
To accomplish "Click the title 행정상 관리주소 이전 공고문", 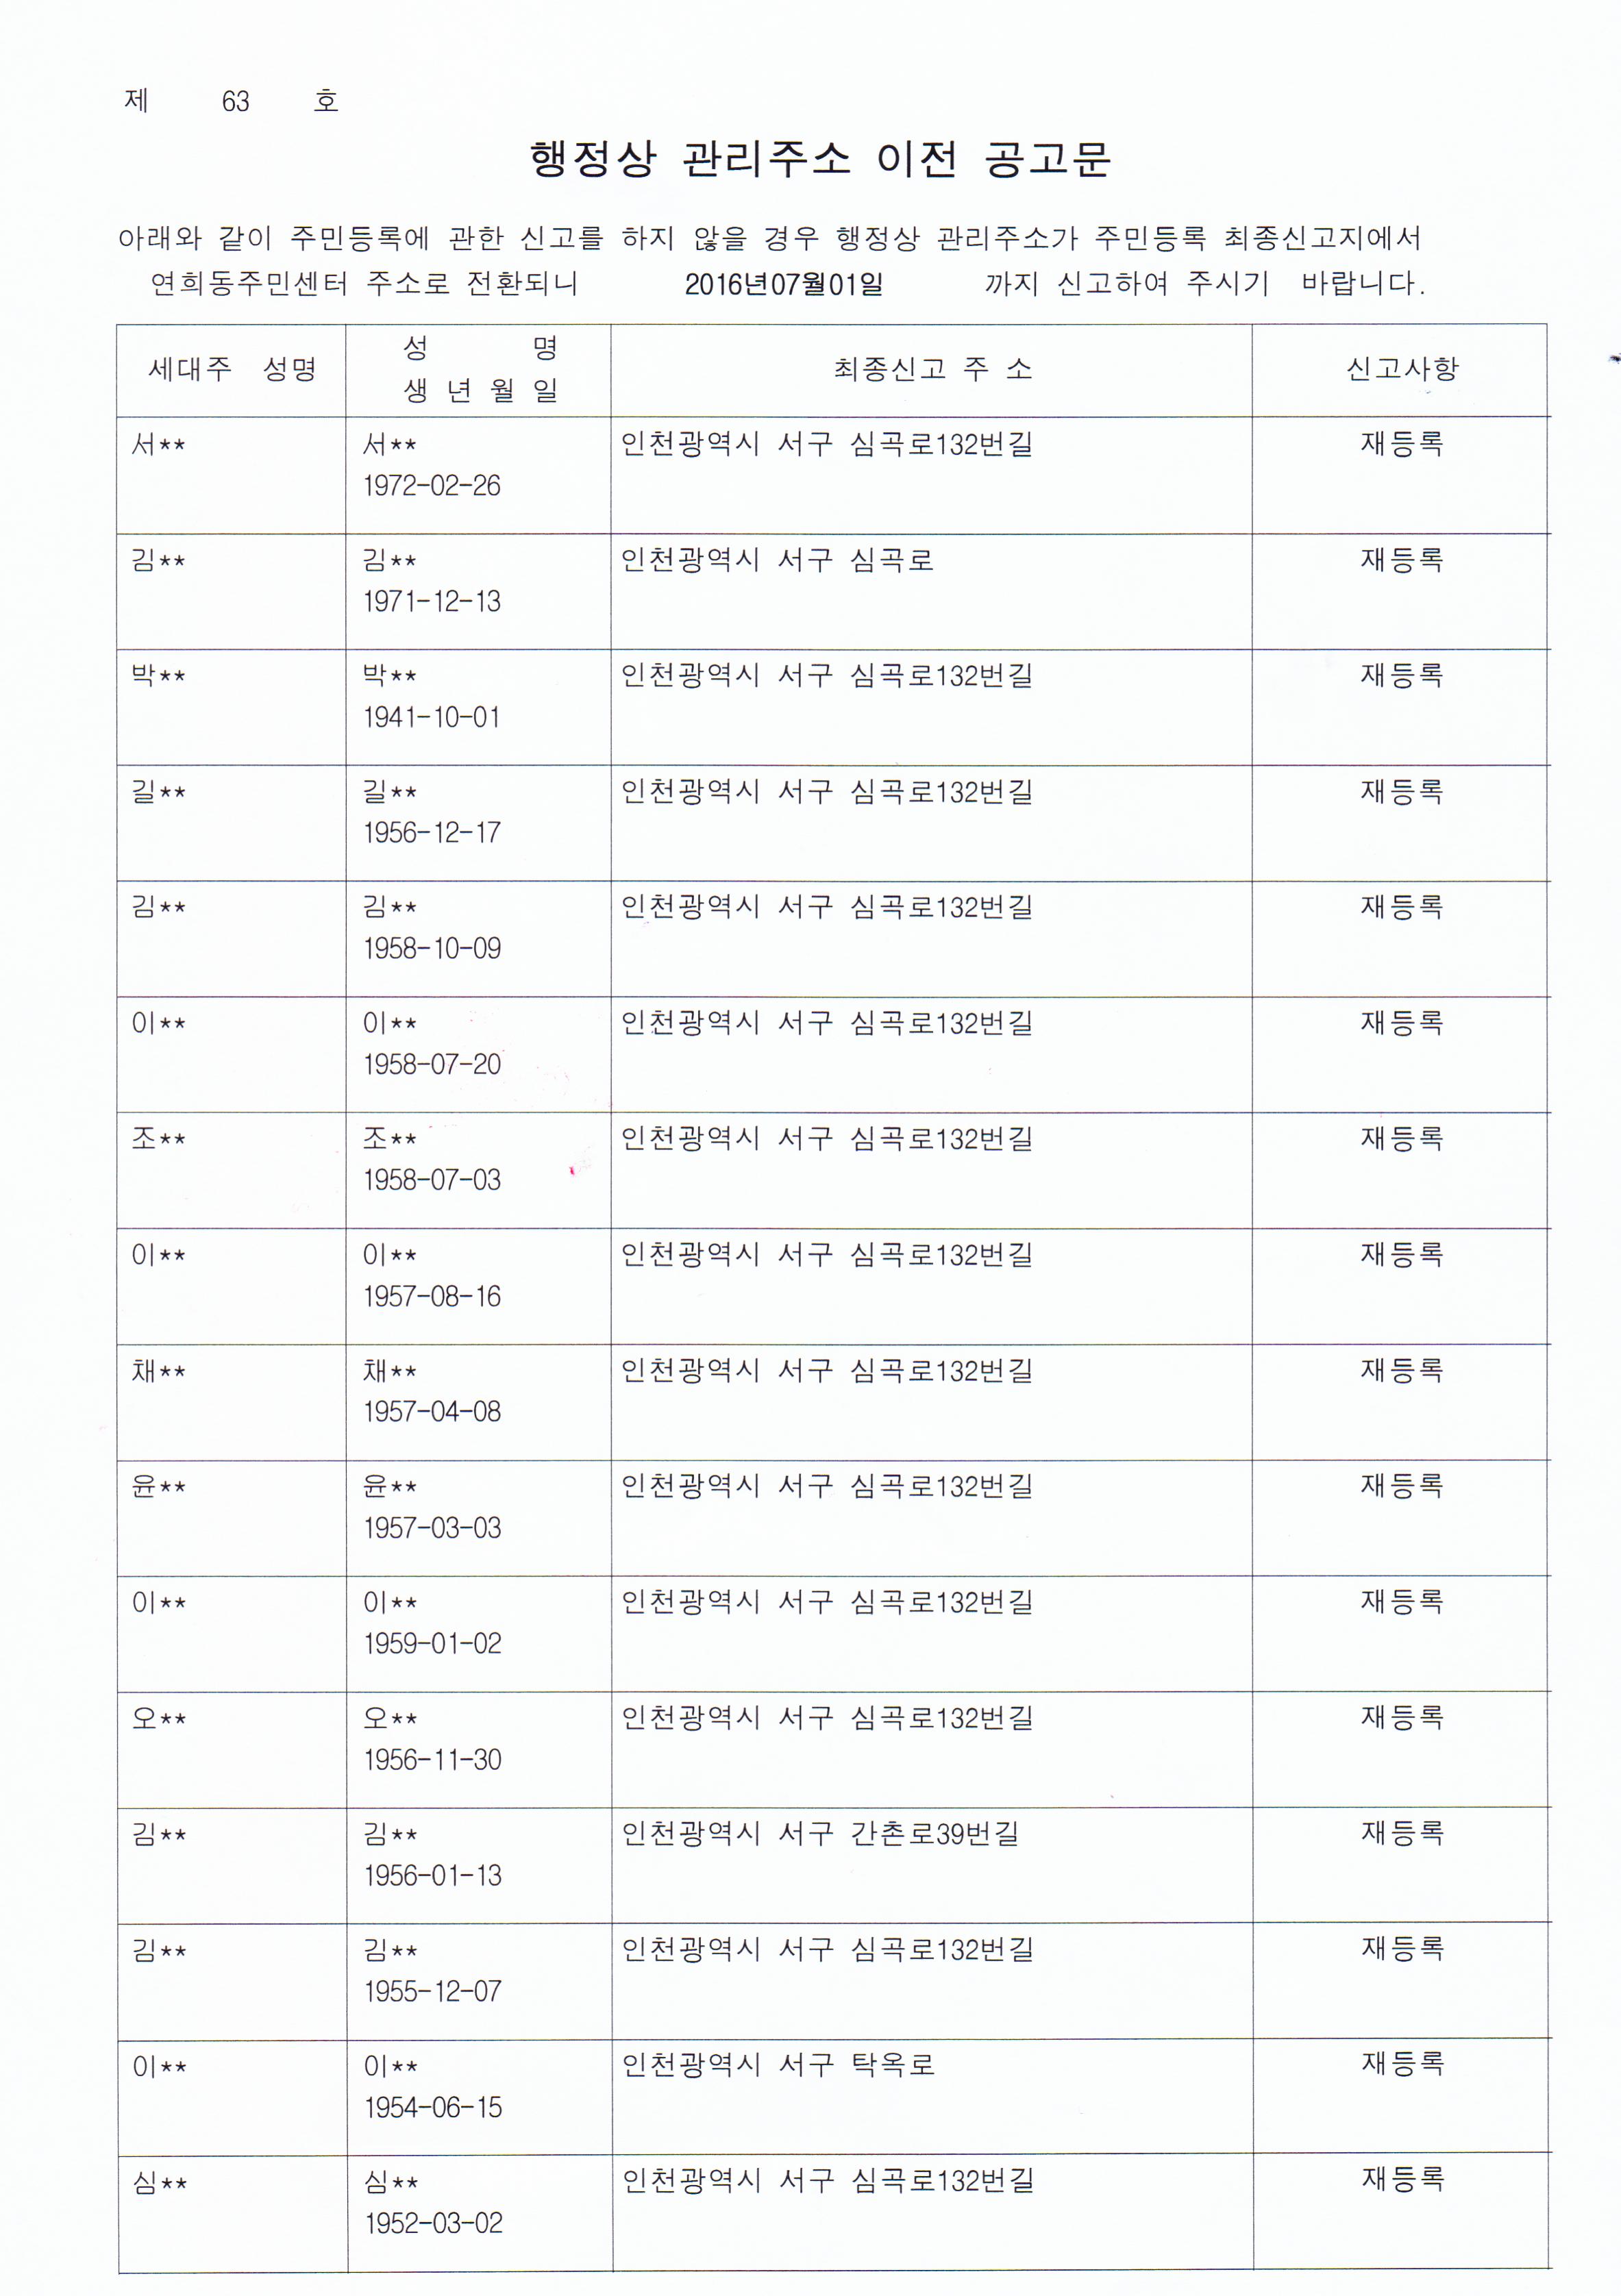I will pyautogui.click(x=820, y=159).
